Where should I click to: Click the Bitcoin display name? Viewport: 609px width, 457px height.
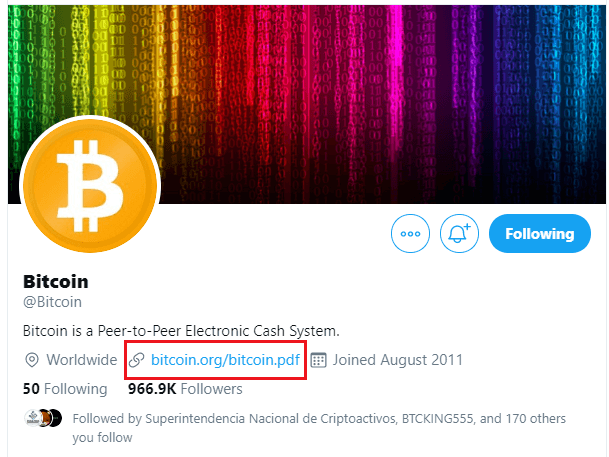coord(56,281)
